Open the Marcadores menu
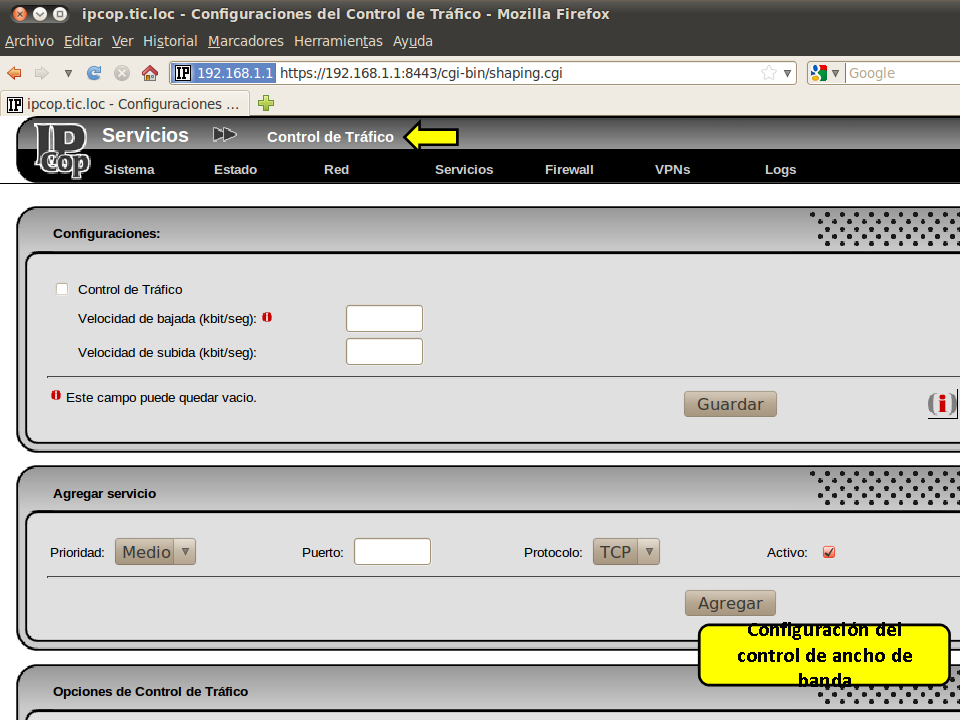 (246, 41)
